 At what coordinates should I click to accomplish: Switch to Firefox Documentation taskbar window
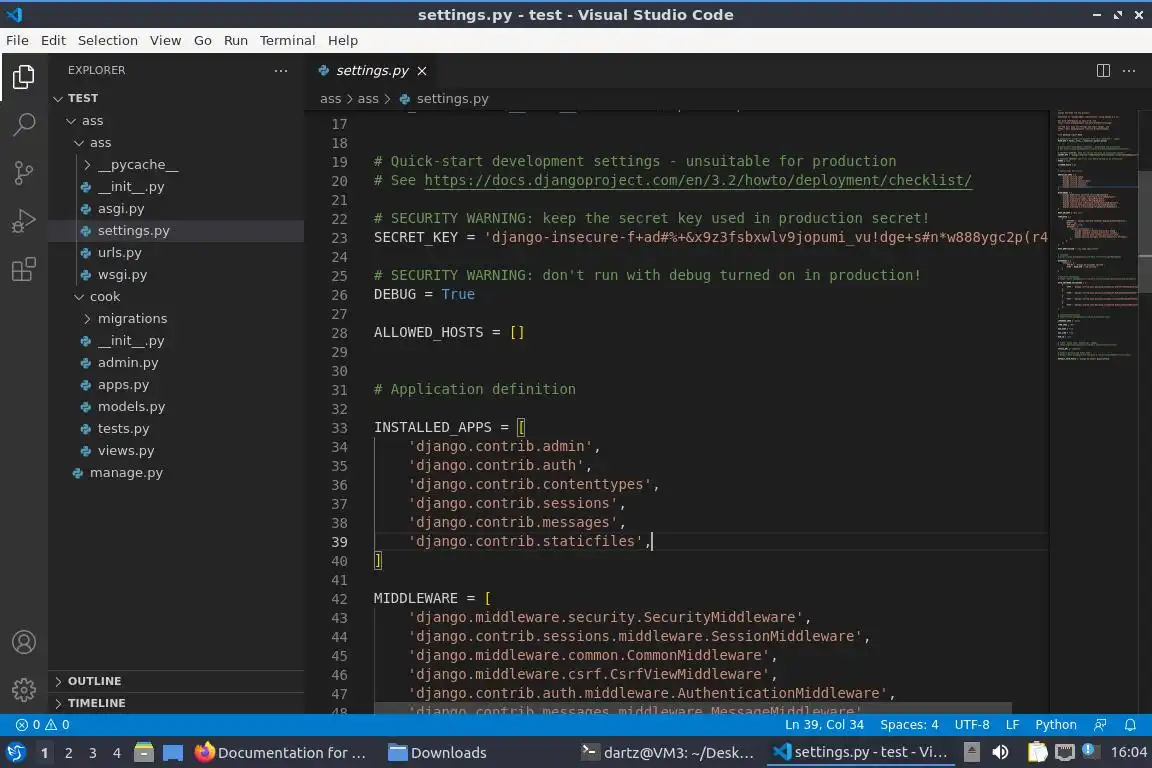281,753
